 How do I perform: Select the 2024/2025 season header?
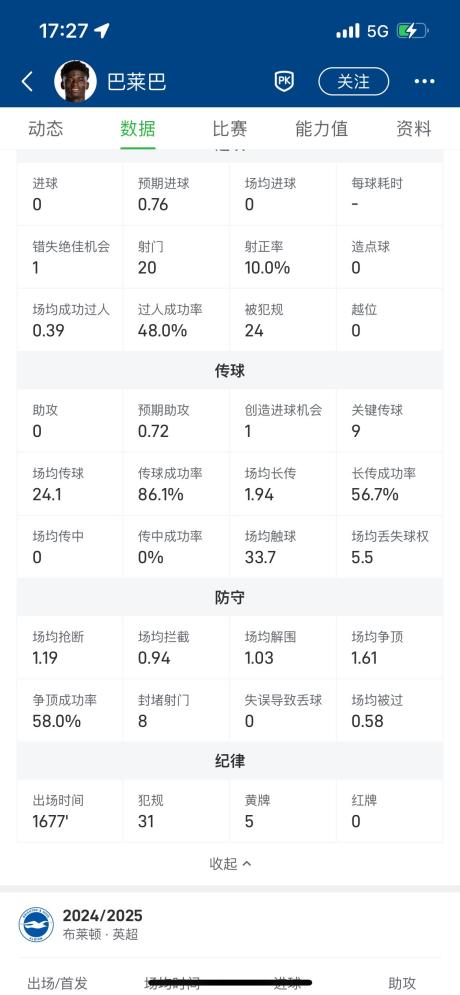click(x=102, y=916)
